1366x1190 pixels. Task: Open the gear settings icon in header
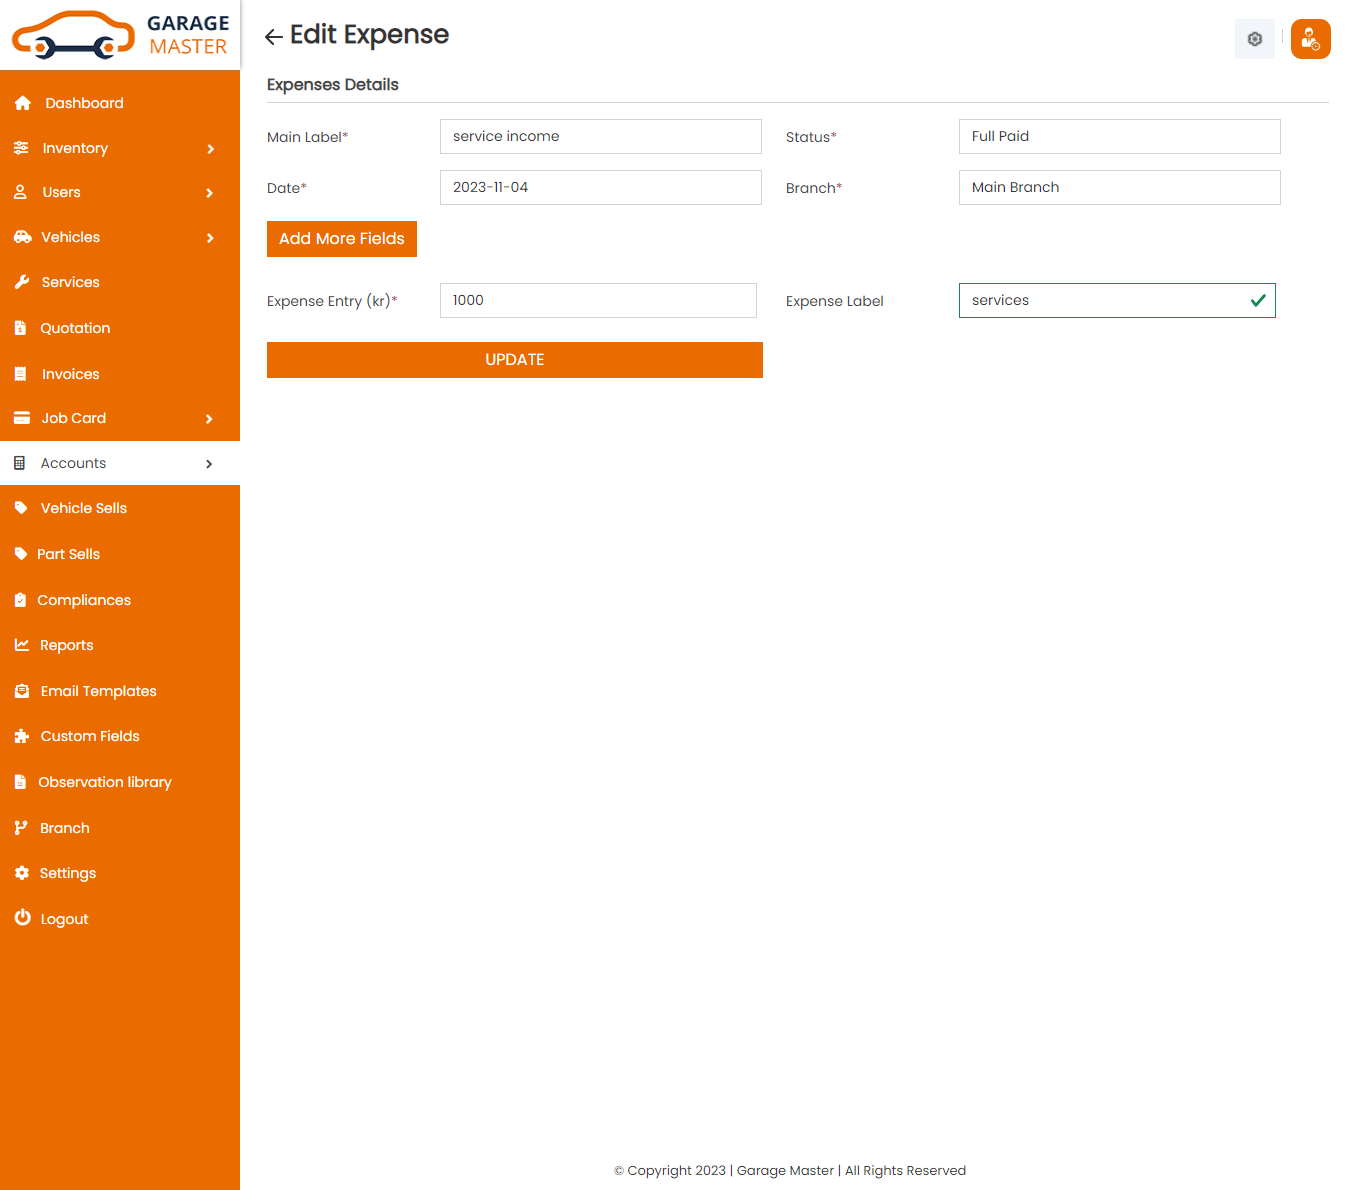1254,39
